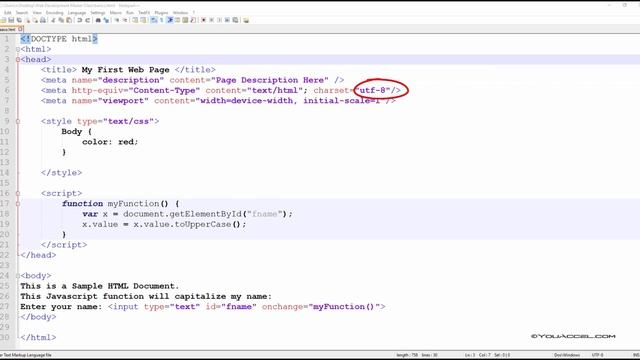Click the Zoom Out toolbar icon
Image resolution: width=640 pixels, height=360 pixels.
click(125, 20)
